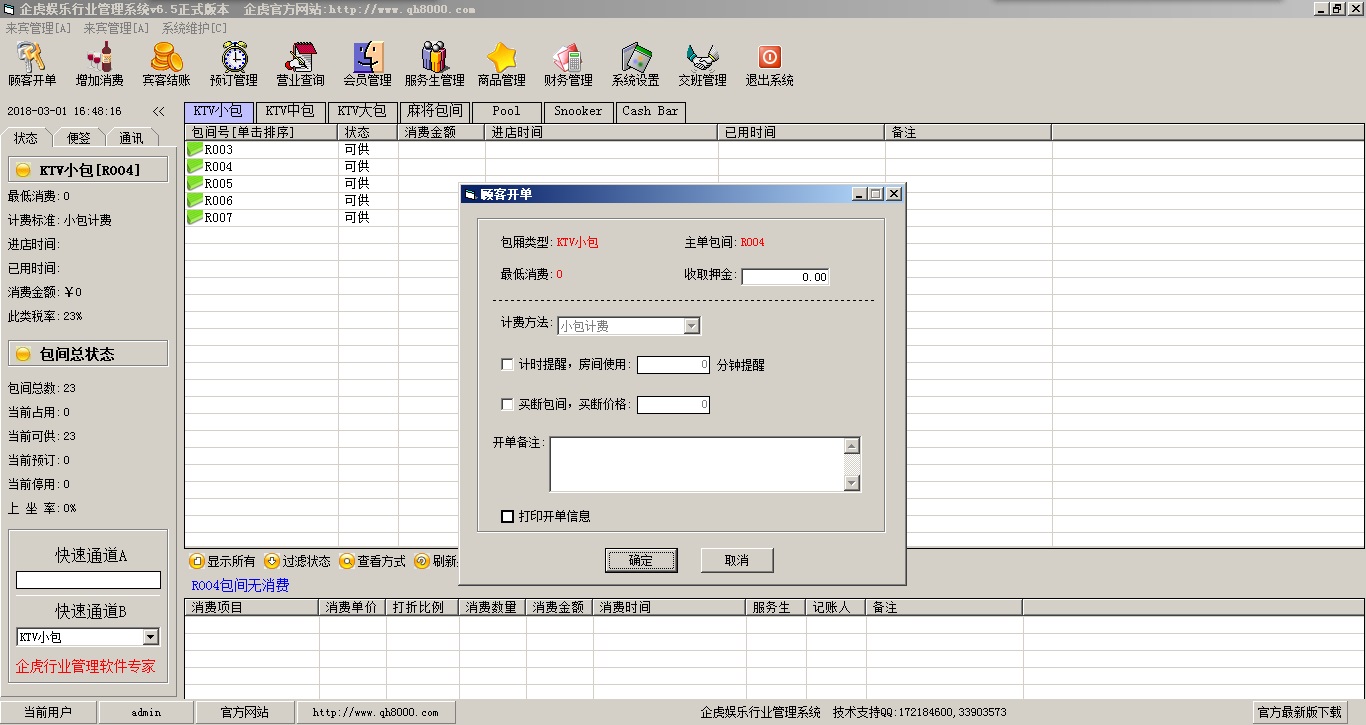Viewport: 1366px width, 725px height.
Task: Click the yellow icon beside KTV小包[R004]
Action: pos(23,170)
